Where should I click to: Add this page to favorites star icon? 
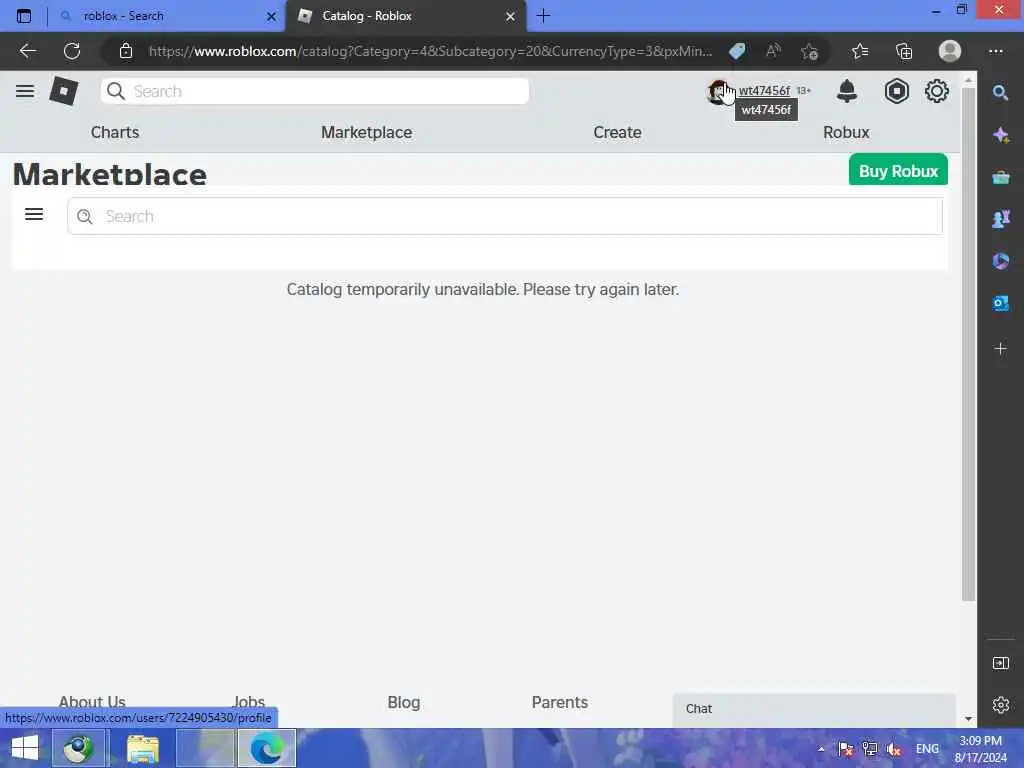[809, 51]
